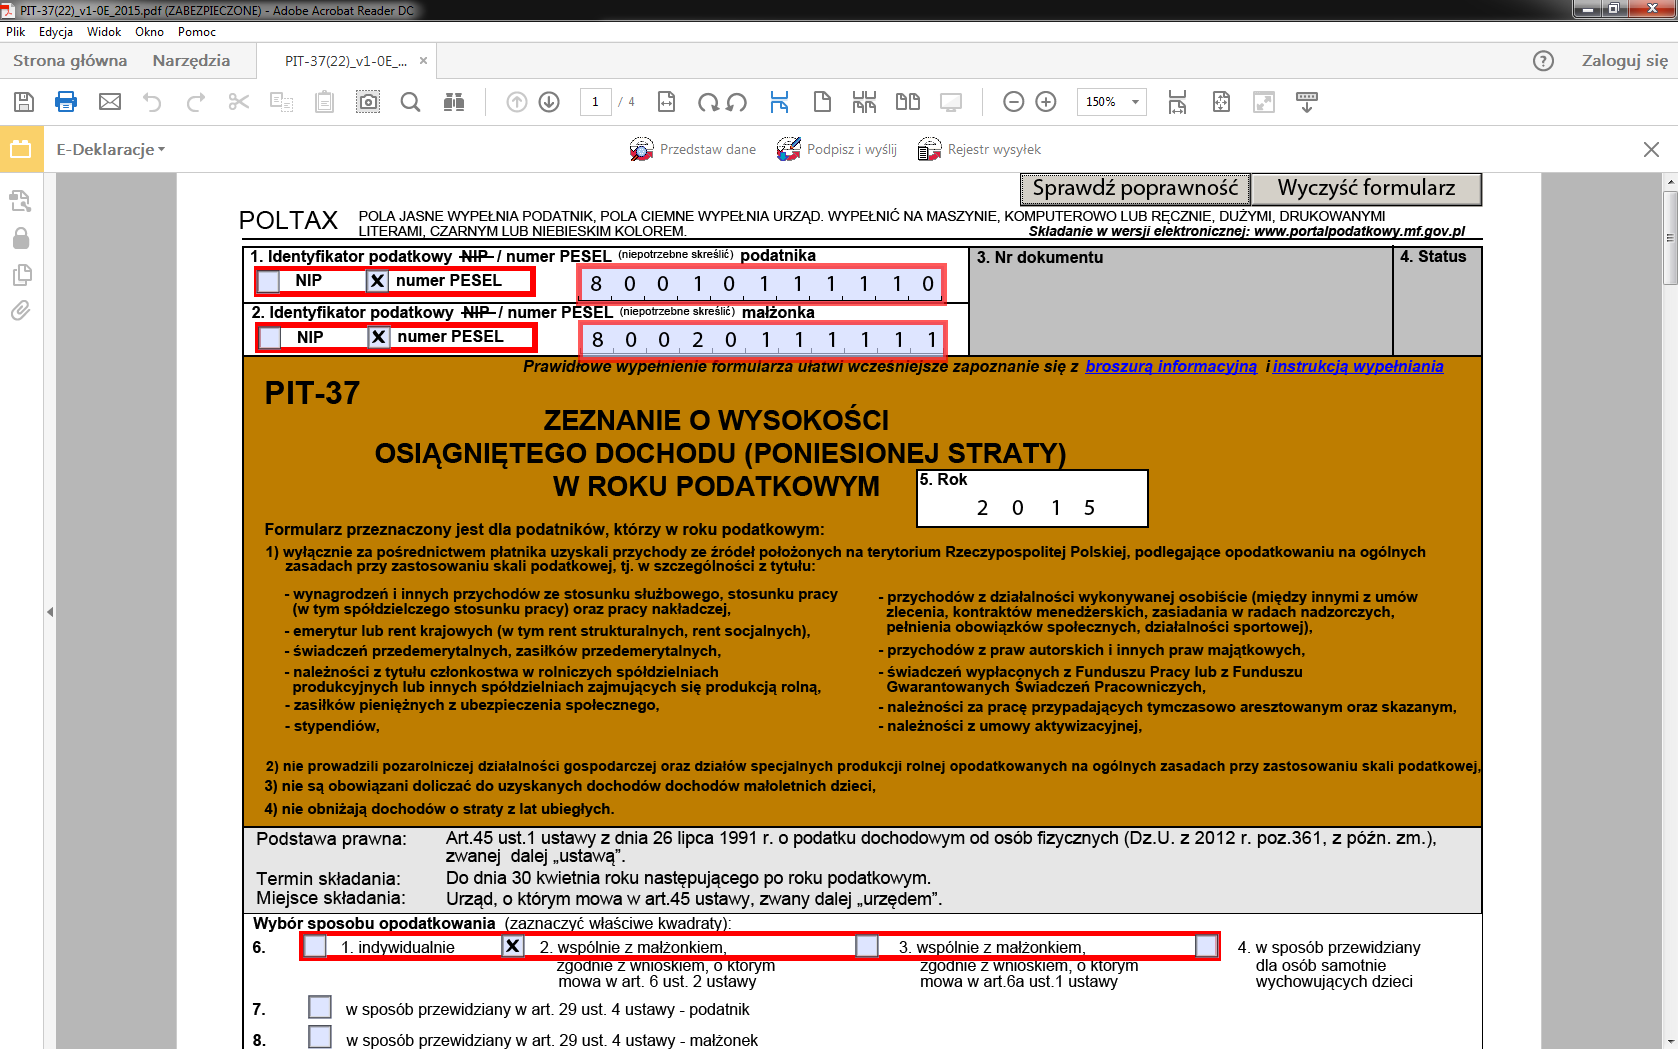
Task: Open the Okno menu
Action: 149,32
